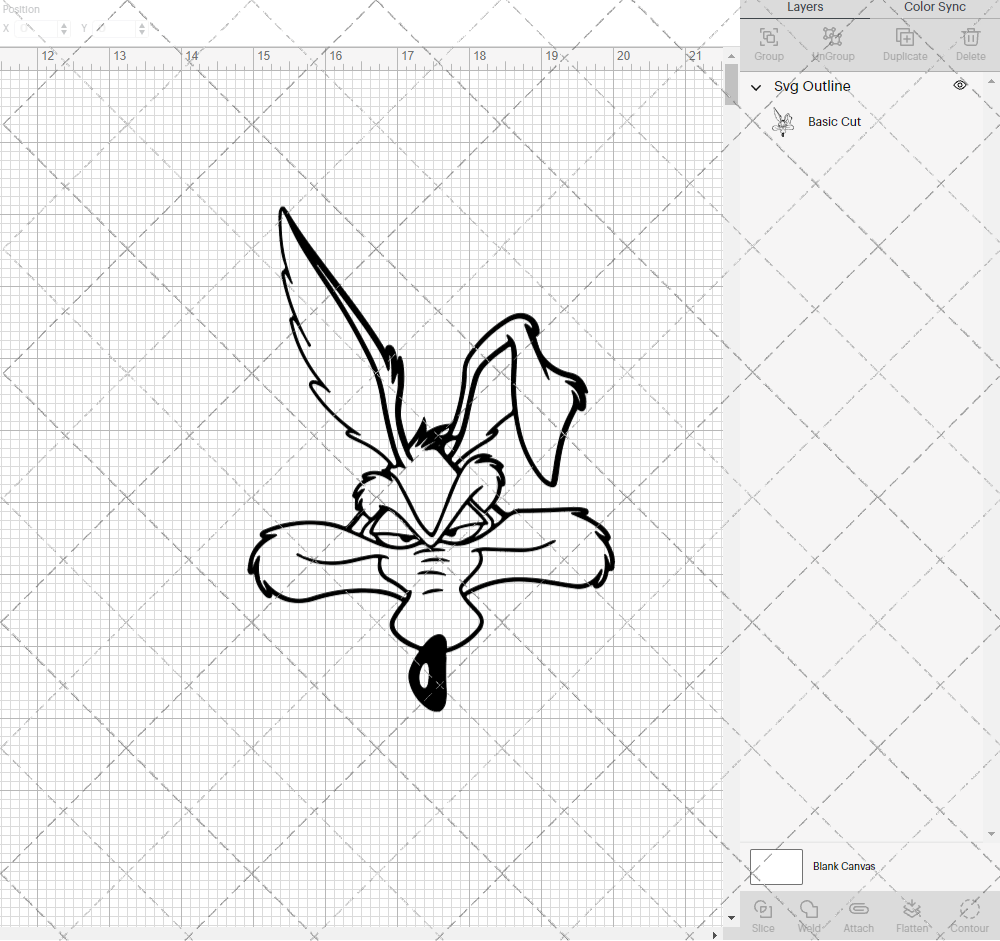This screenshot has height=941, width=1000.
Task: Hide the Svg Outline layer
Action: pyautogui.click(x=959, y=86)
